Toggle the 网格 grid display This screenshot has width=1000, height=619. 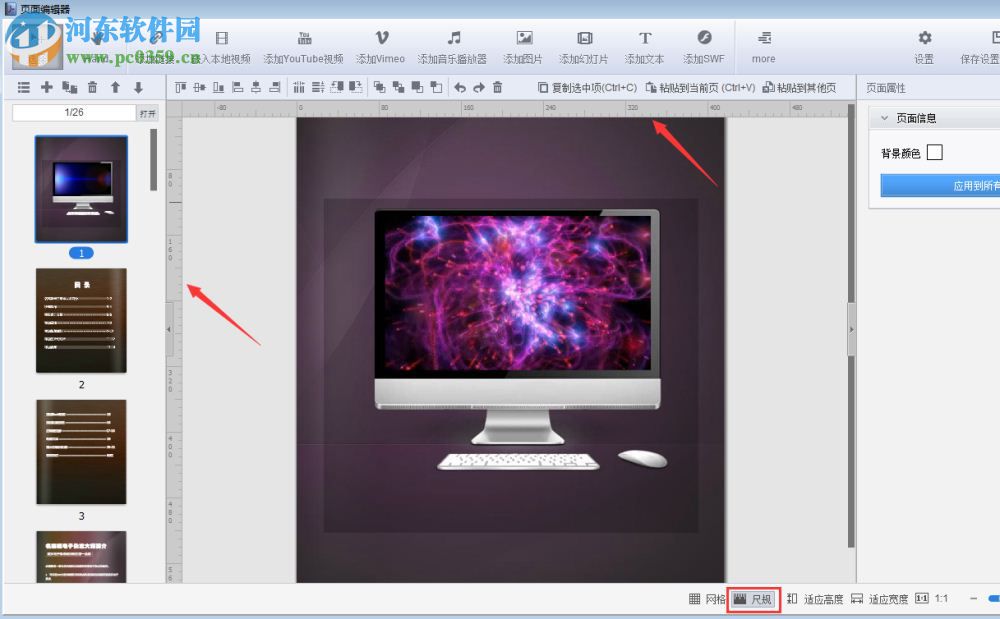706,598
